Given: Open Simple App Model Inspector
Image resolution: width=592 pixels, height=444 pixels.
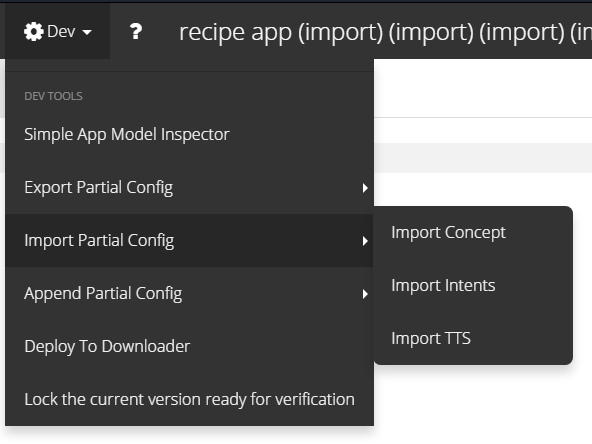Looking at the screenshot, I should (127, 134).
